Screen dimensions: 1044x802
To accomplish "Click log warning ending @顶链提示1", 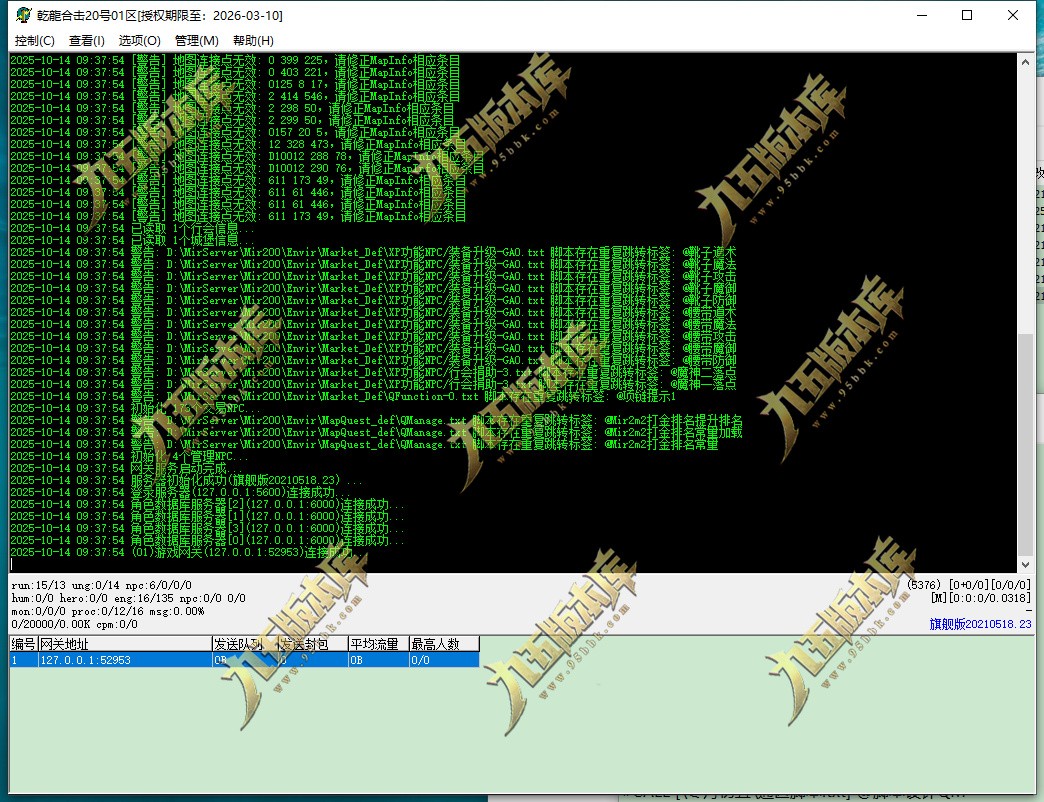I will [343, 396].
